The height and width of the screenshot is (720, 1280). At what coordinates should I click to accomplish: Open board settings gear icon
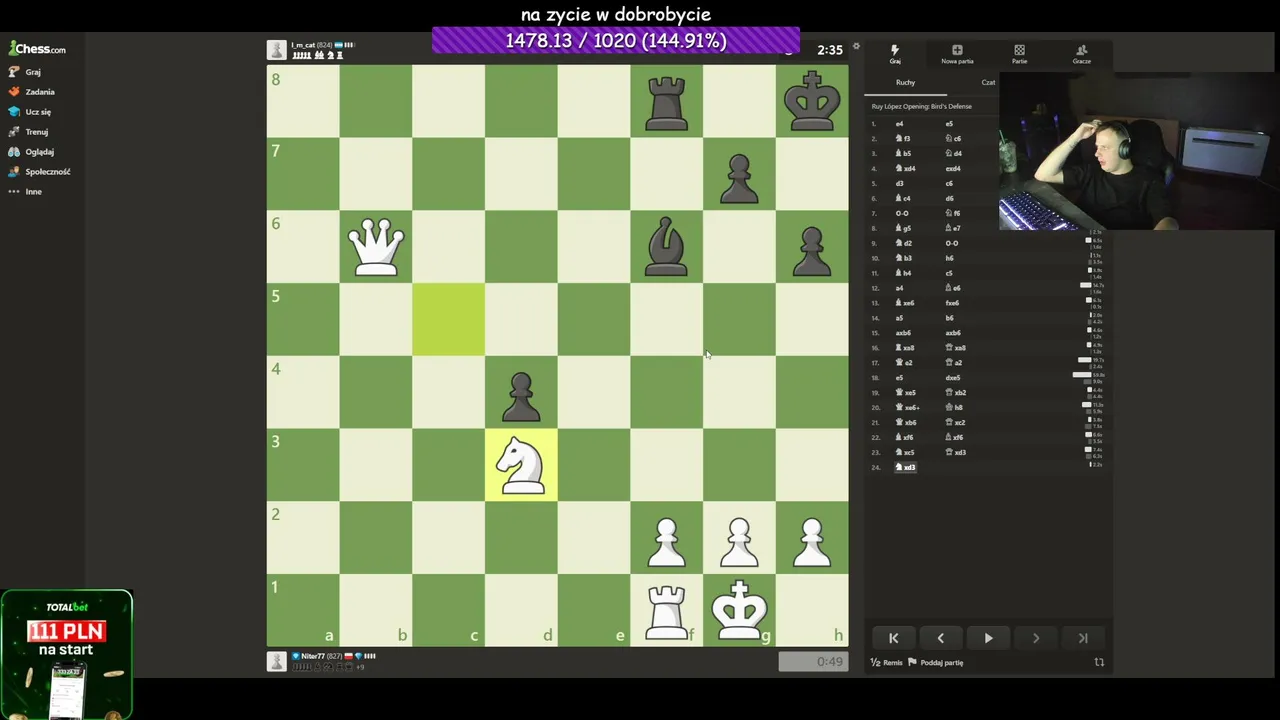[856, 46]
